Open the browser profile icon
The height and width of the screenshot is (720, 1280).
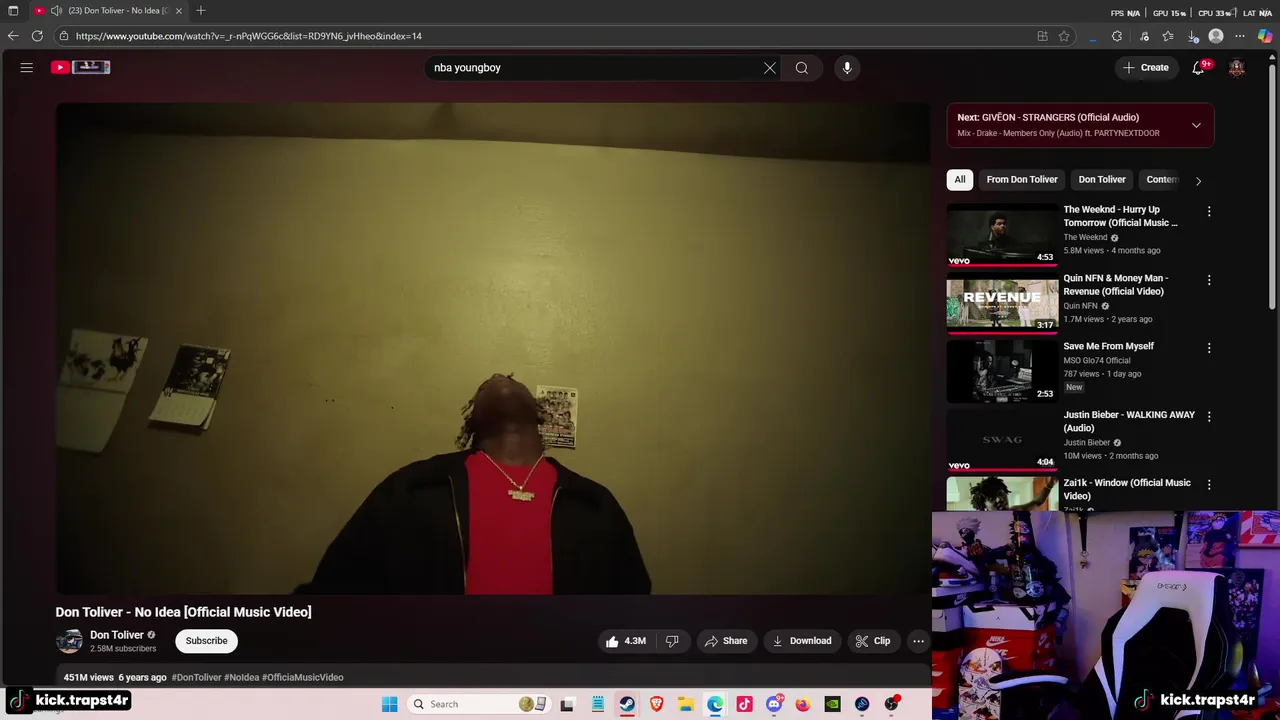pyautogui.click(x=1216, y=36)
